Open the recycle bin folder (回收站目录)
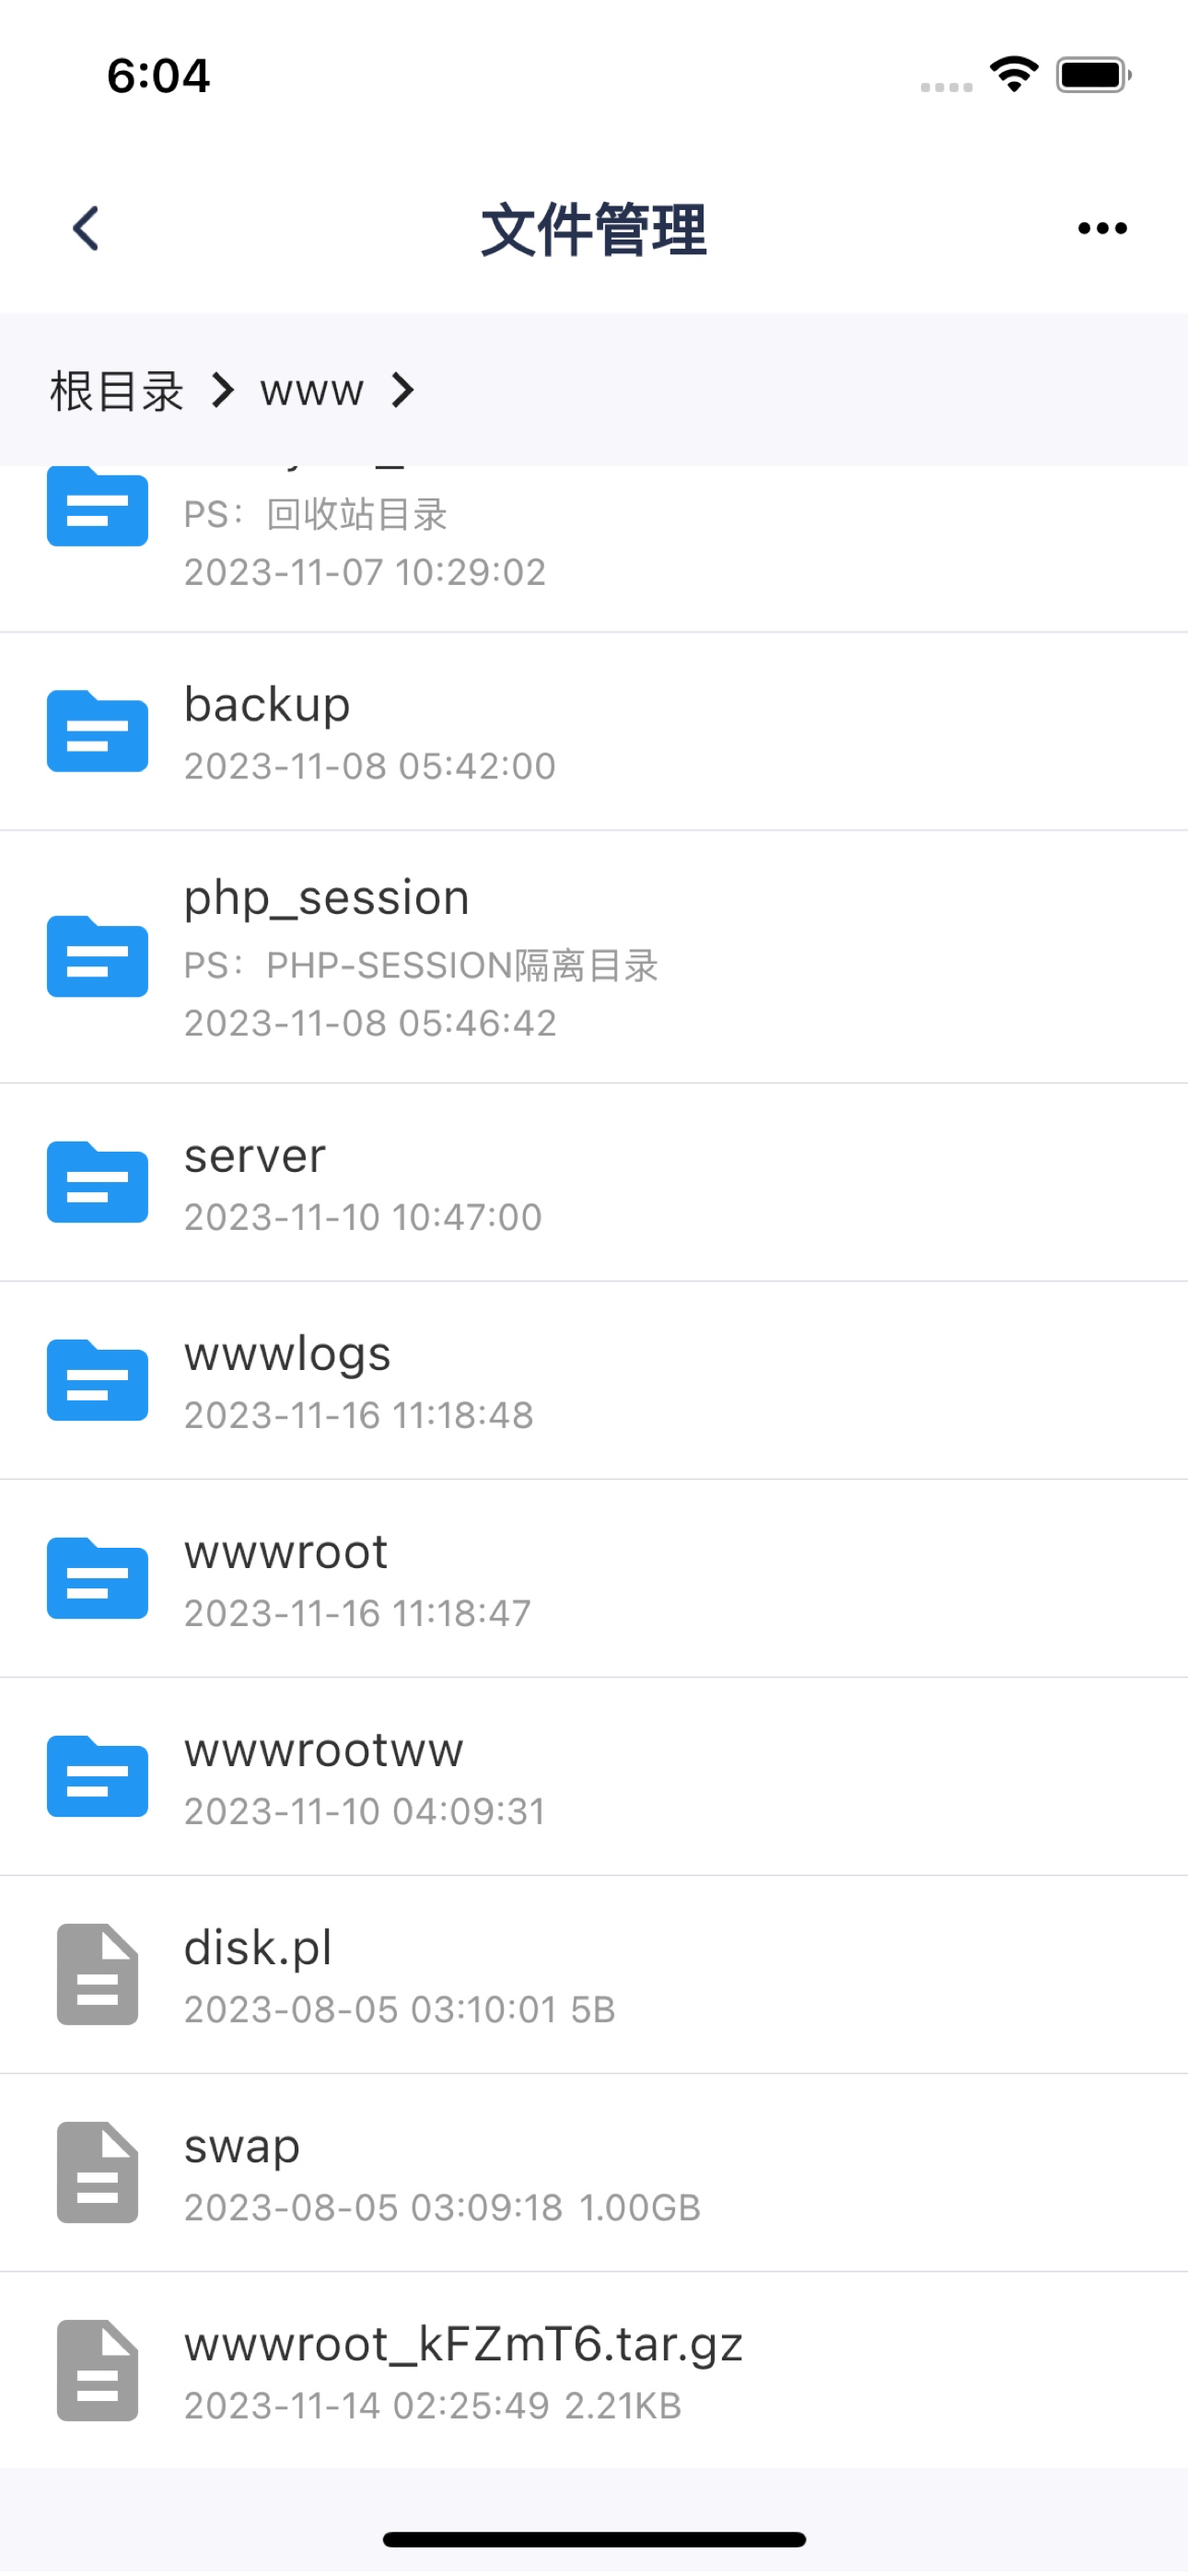The width and height of the screenshot is (1188, 2576). point(594,548)
